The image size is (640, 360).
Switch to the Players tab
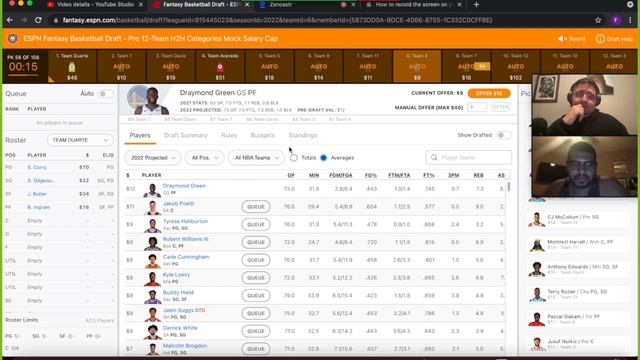(x=140, y=135)
